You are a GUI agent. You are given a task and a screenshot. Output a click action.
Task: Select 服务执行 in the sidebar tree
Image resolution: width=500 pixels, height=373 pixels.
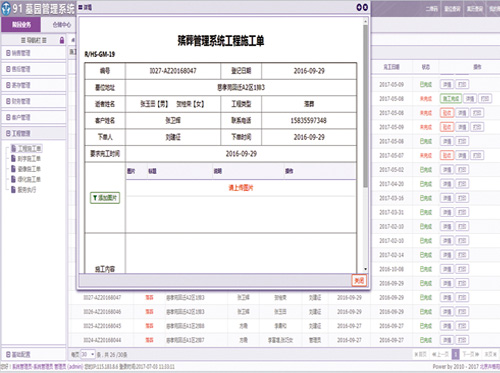24,190
